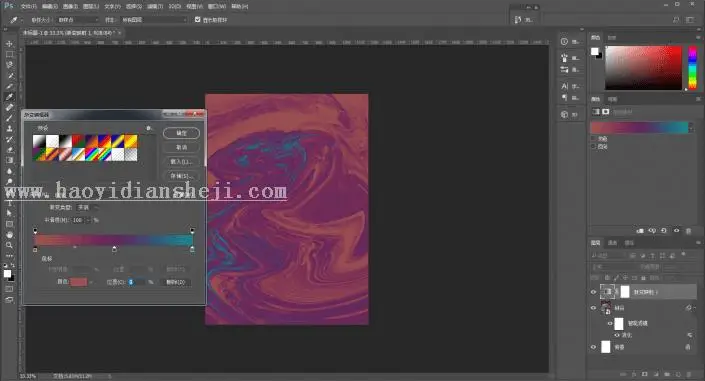Screen dimensions: 705x381
Task: Confirm gradient editor with the top OK button
Action: [x=181, y=133]
